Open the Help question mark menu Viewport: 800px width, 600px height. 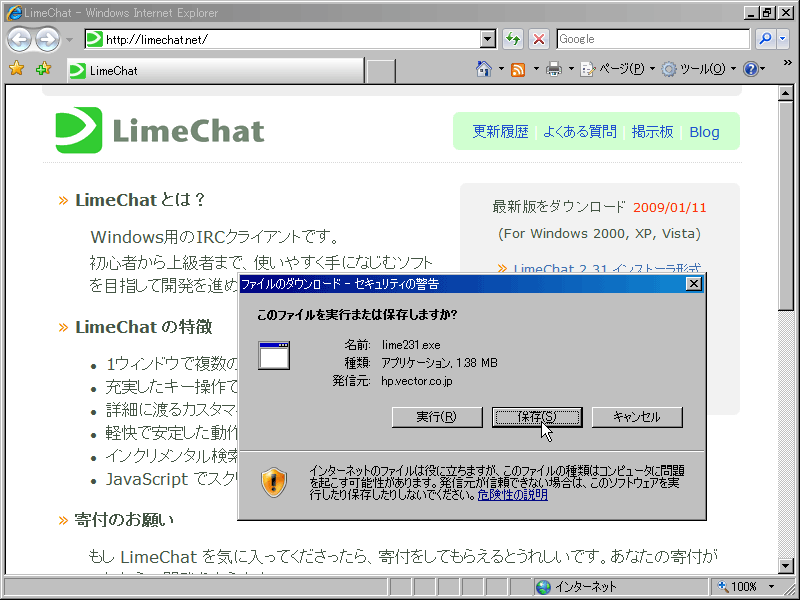click(x=754, y=69)
